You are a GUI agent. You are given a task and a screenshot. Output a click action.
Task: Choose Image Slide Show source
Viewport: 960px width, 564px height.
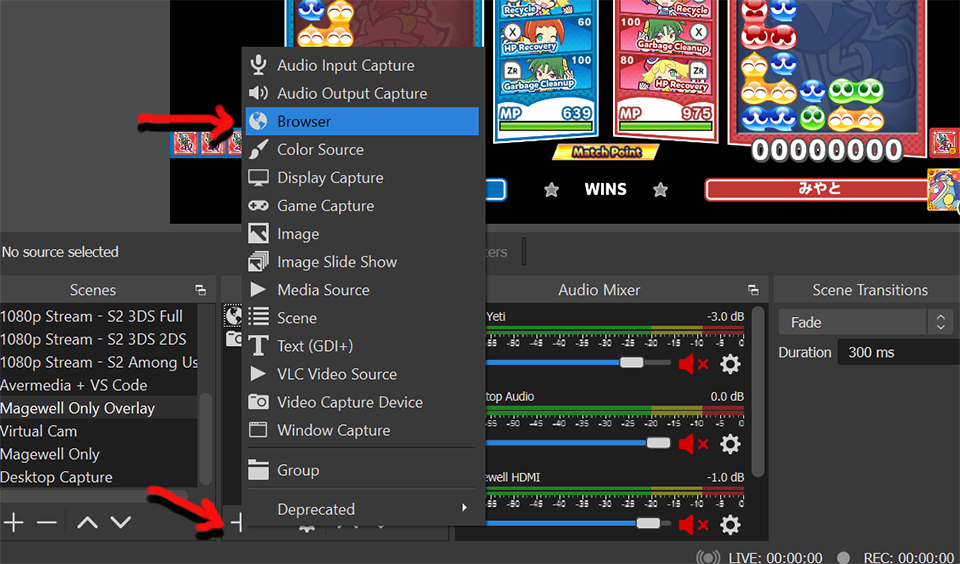click(361, 262)
